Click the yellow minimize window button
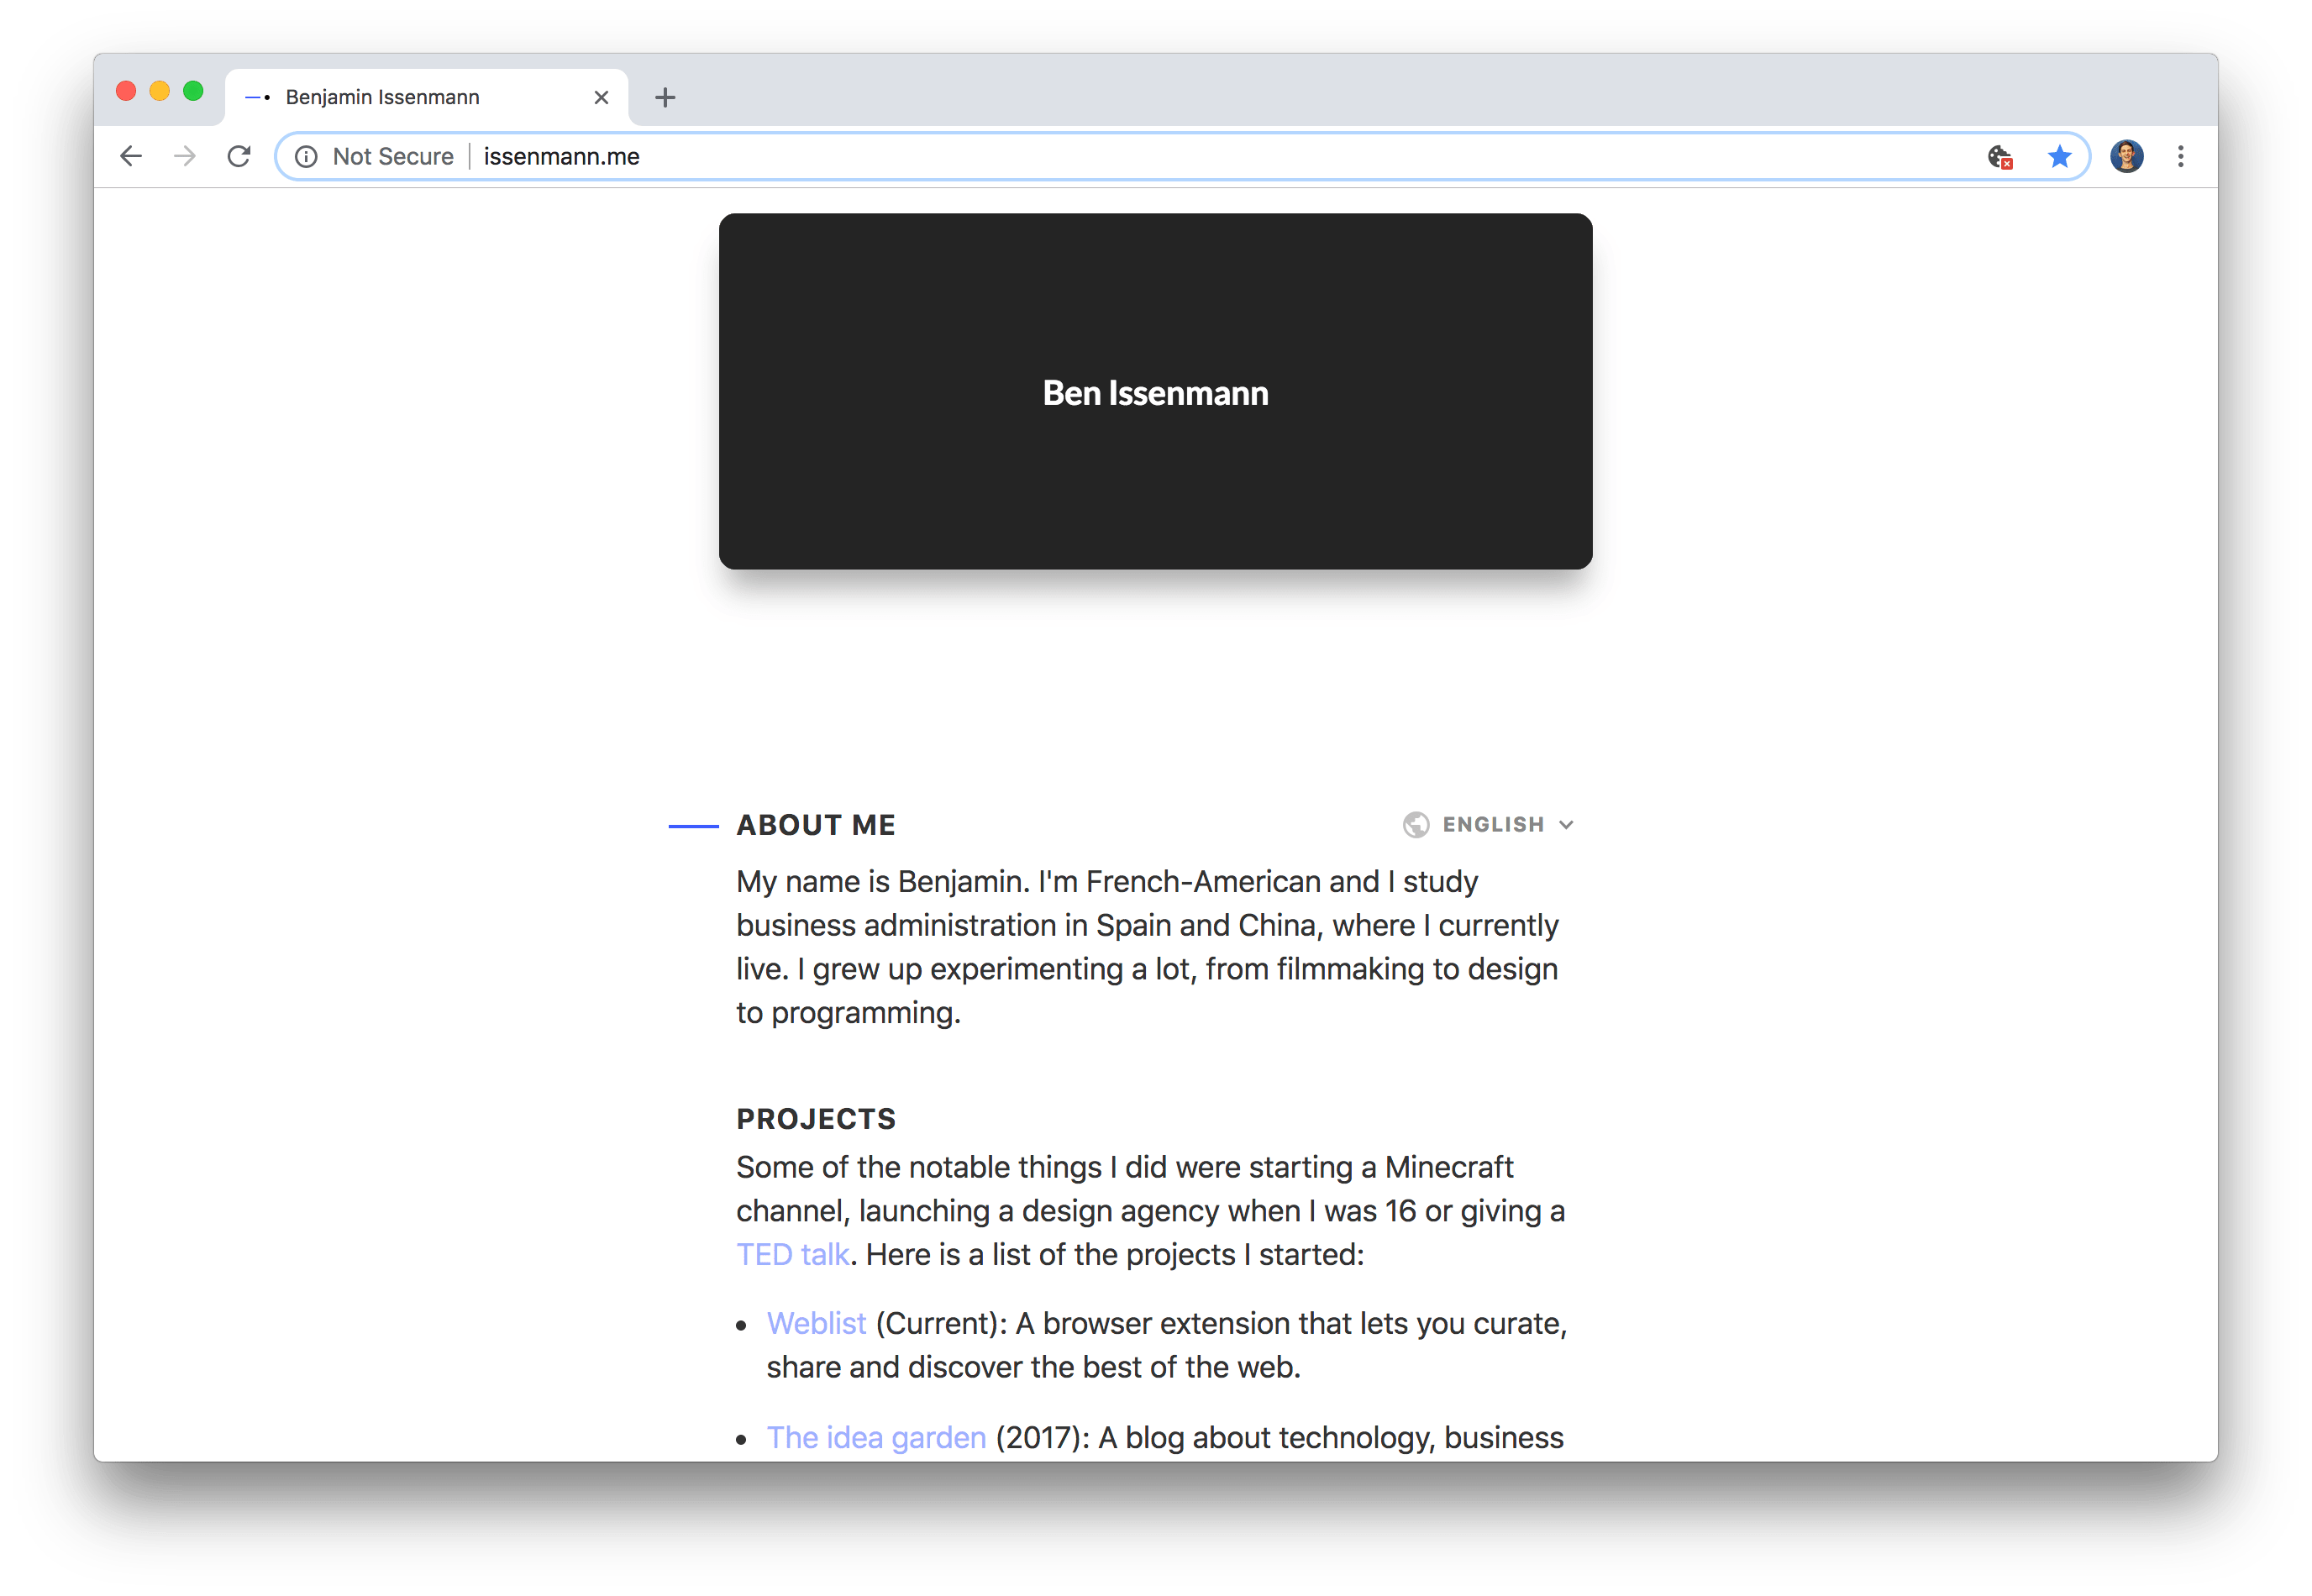The height and width of the screenshot is (1596, 2312). (160, 91)
